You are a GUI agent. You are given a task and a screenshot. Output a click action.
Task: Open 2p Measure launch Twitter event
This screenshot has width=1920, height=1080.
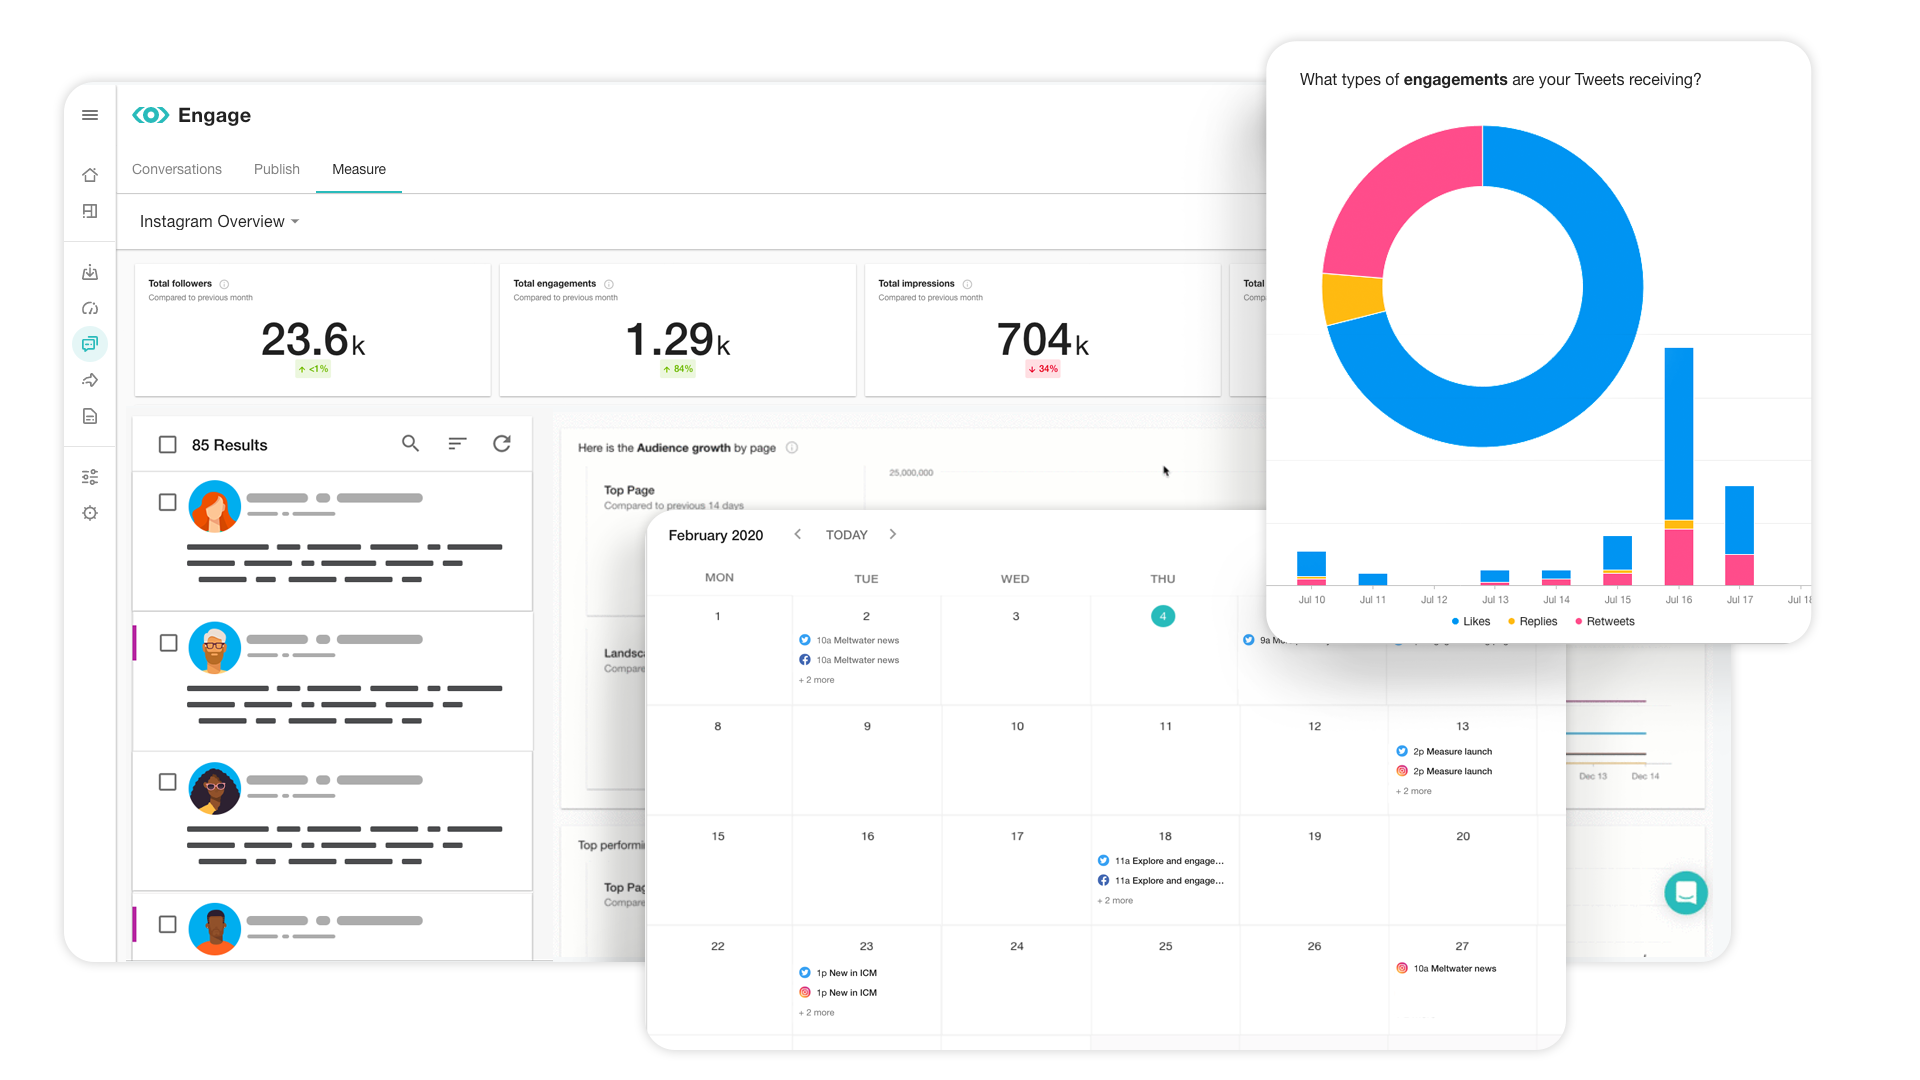click(1444, 751)
